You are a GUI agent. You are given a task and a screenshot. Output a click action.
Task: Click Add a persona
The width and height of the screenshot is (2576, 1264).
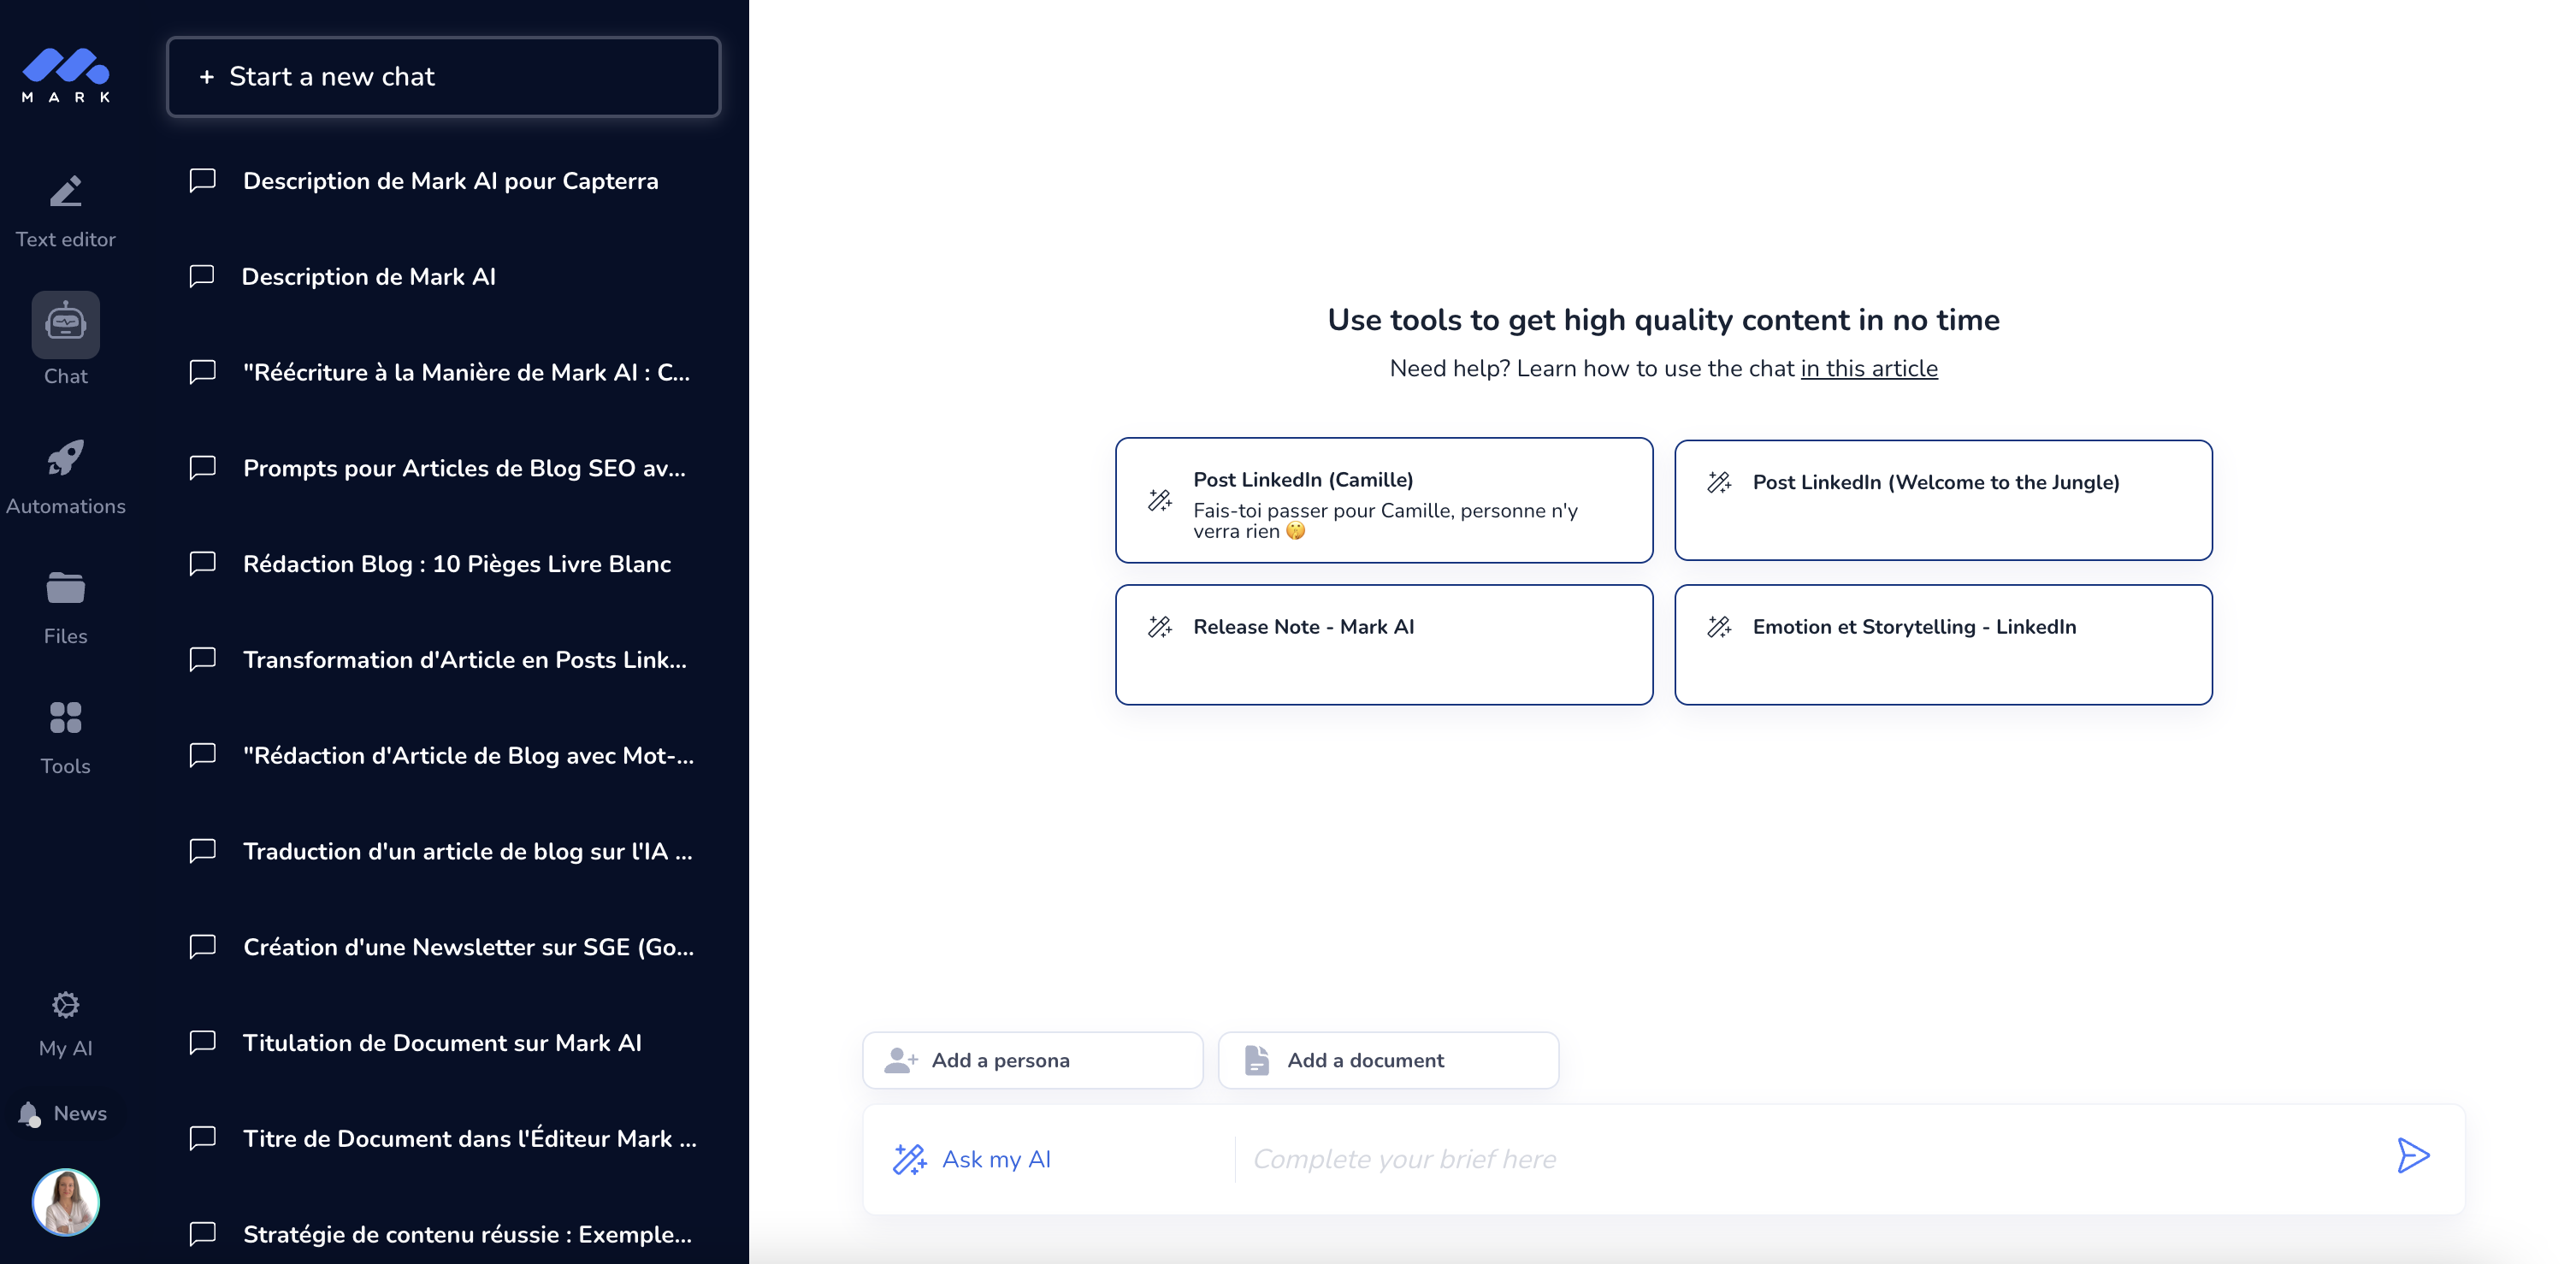pos(1032,1060)
